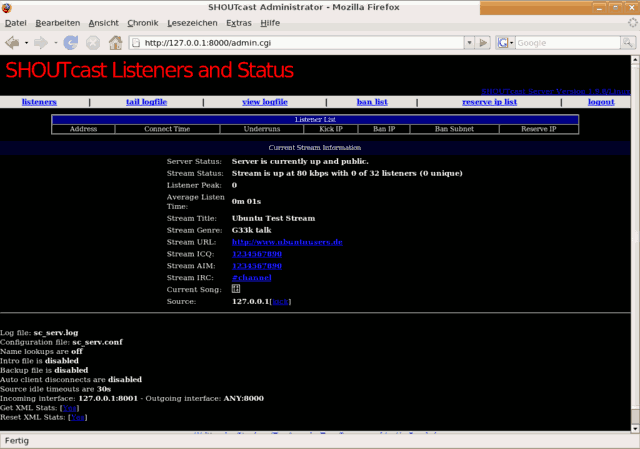Open the Back button history dropdown
The height and width of the screenshot is (449, 640).
pos(26,43)
